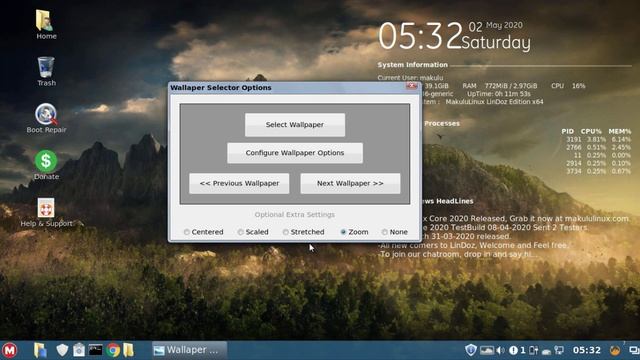Click the taskbar clock showing 05:32
The width and height of the screenshot is (640, 360).
[587, 350]
